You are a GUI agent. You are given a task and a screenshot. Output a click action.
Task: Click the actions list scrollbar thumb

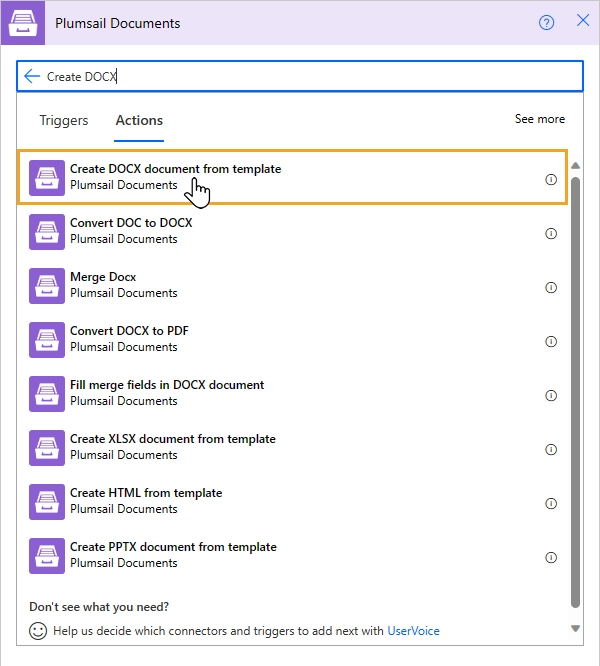575,393
